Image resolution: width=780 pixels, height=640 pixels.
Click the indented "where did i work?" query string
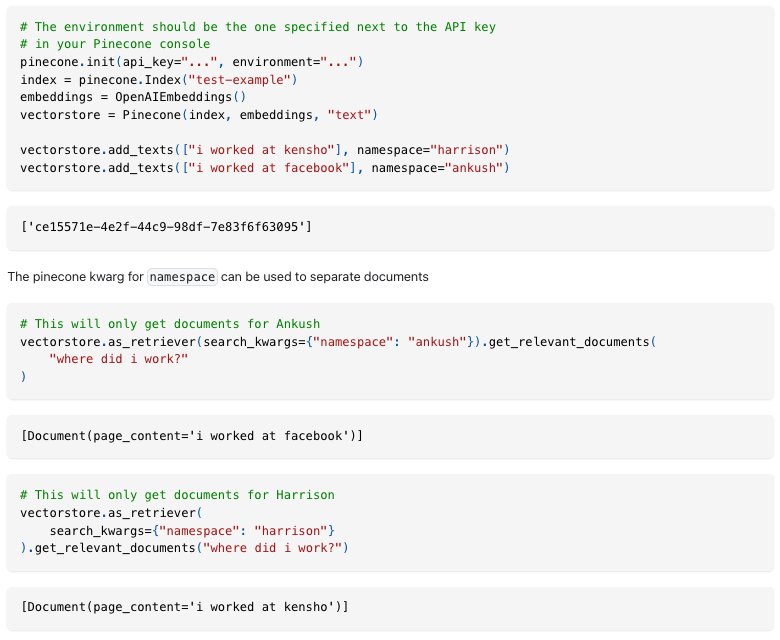coord(118,359)
